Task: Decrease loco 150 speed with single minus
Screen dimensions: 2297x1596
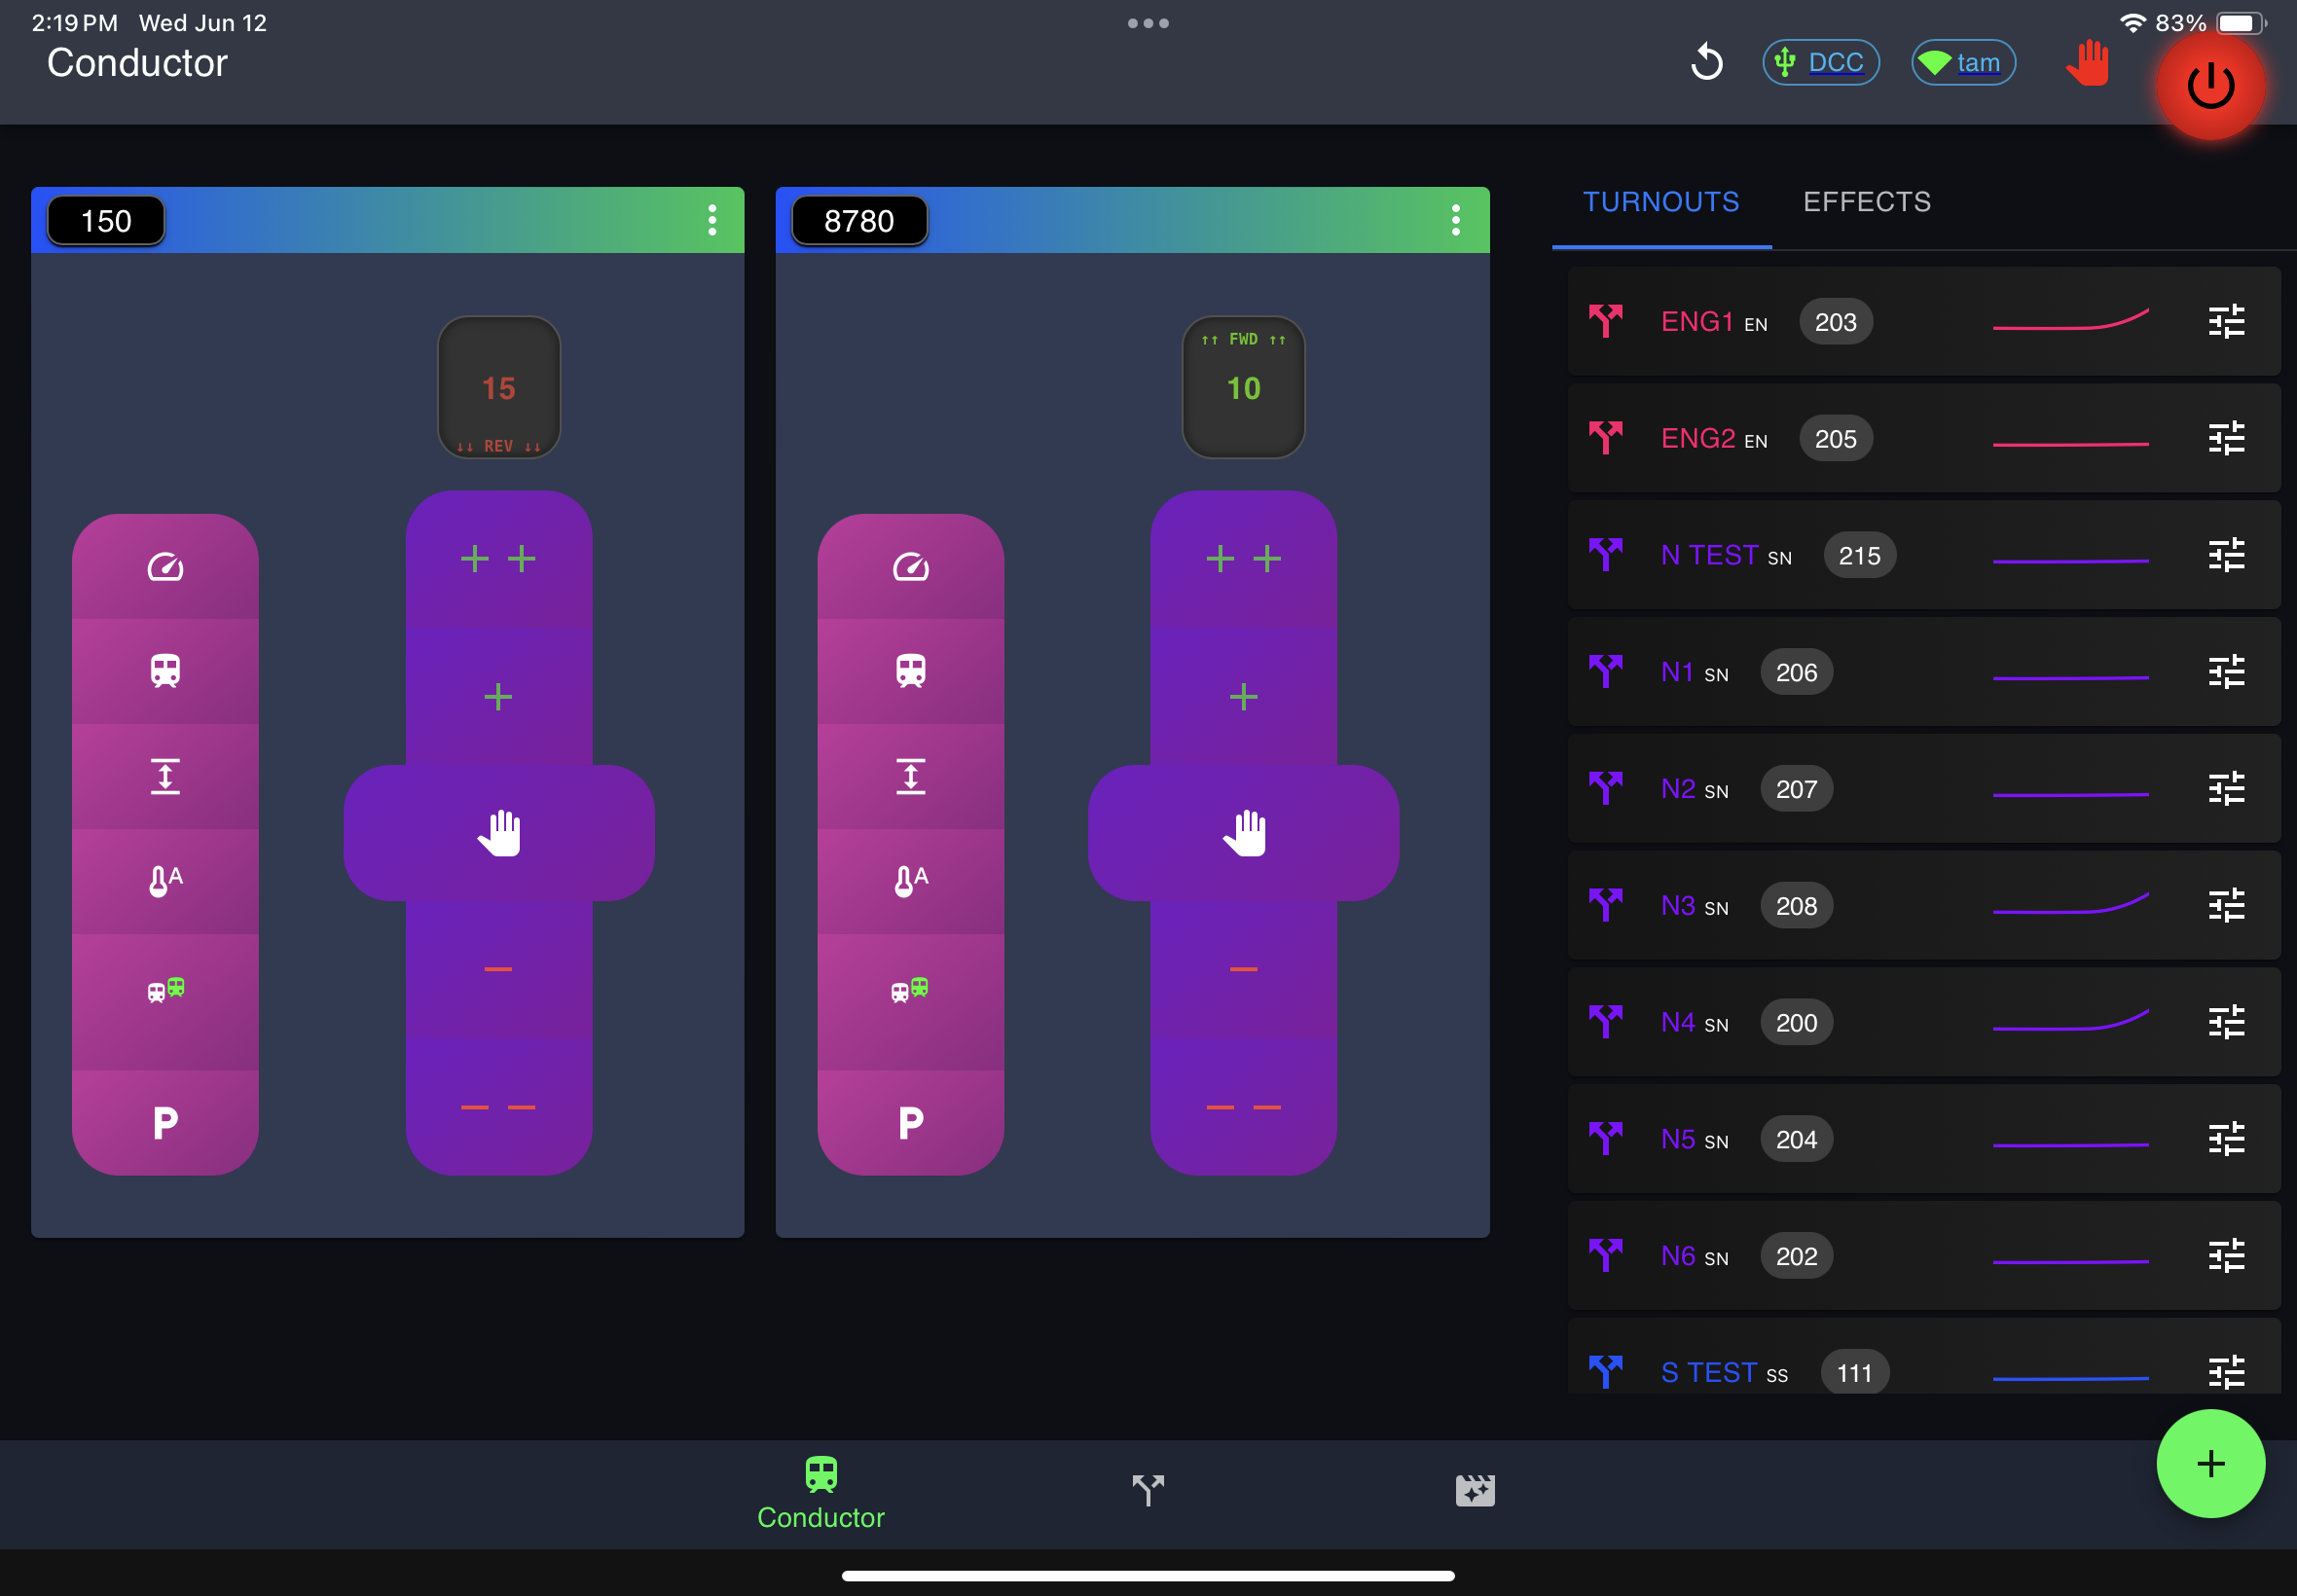Action: pos(498,969)
